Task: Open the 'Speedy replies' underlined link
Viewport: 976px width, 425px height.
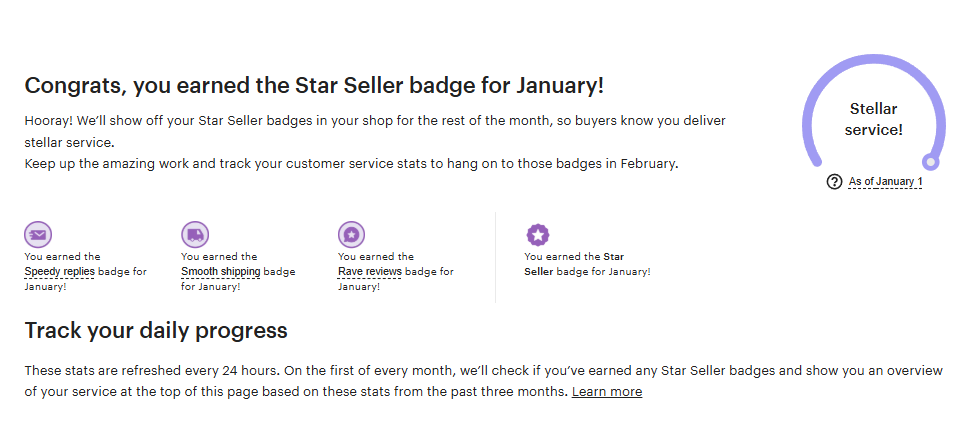Action: click(59, 271)
